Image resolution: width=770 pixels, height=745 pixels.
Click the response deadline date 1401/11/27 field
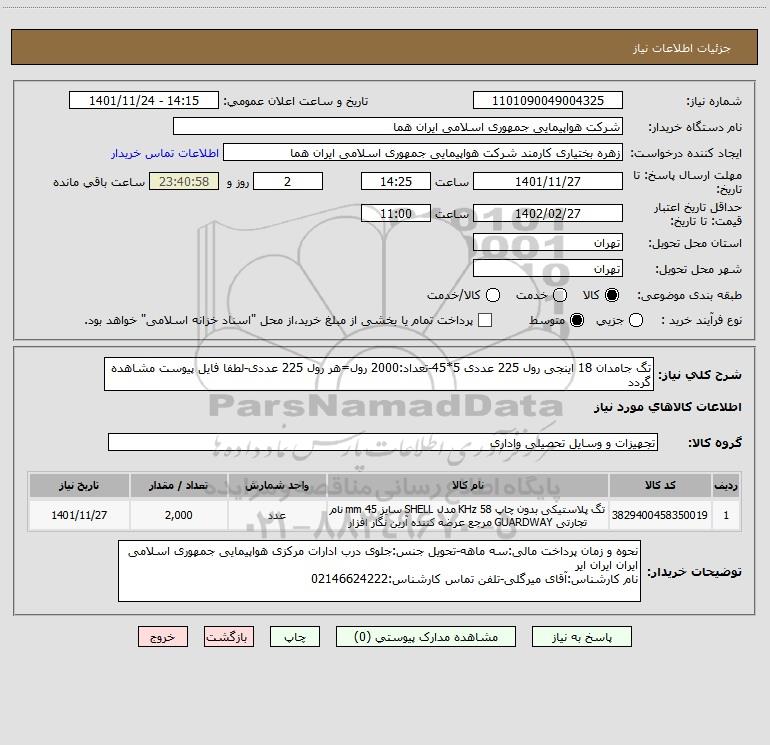(548, 181)
